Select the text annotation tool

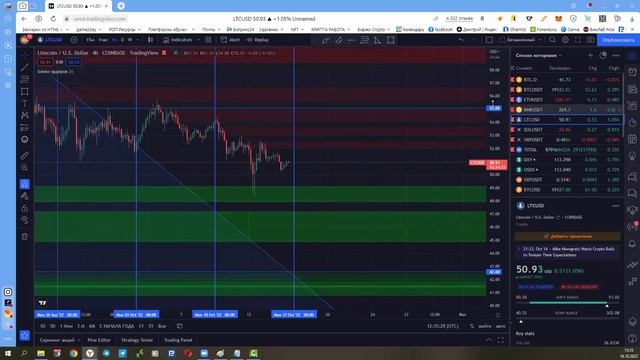click(x=25, y=103)
